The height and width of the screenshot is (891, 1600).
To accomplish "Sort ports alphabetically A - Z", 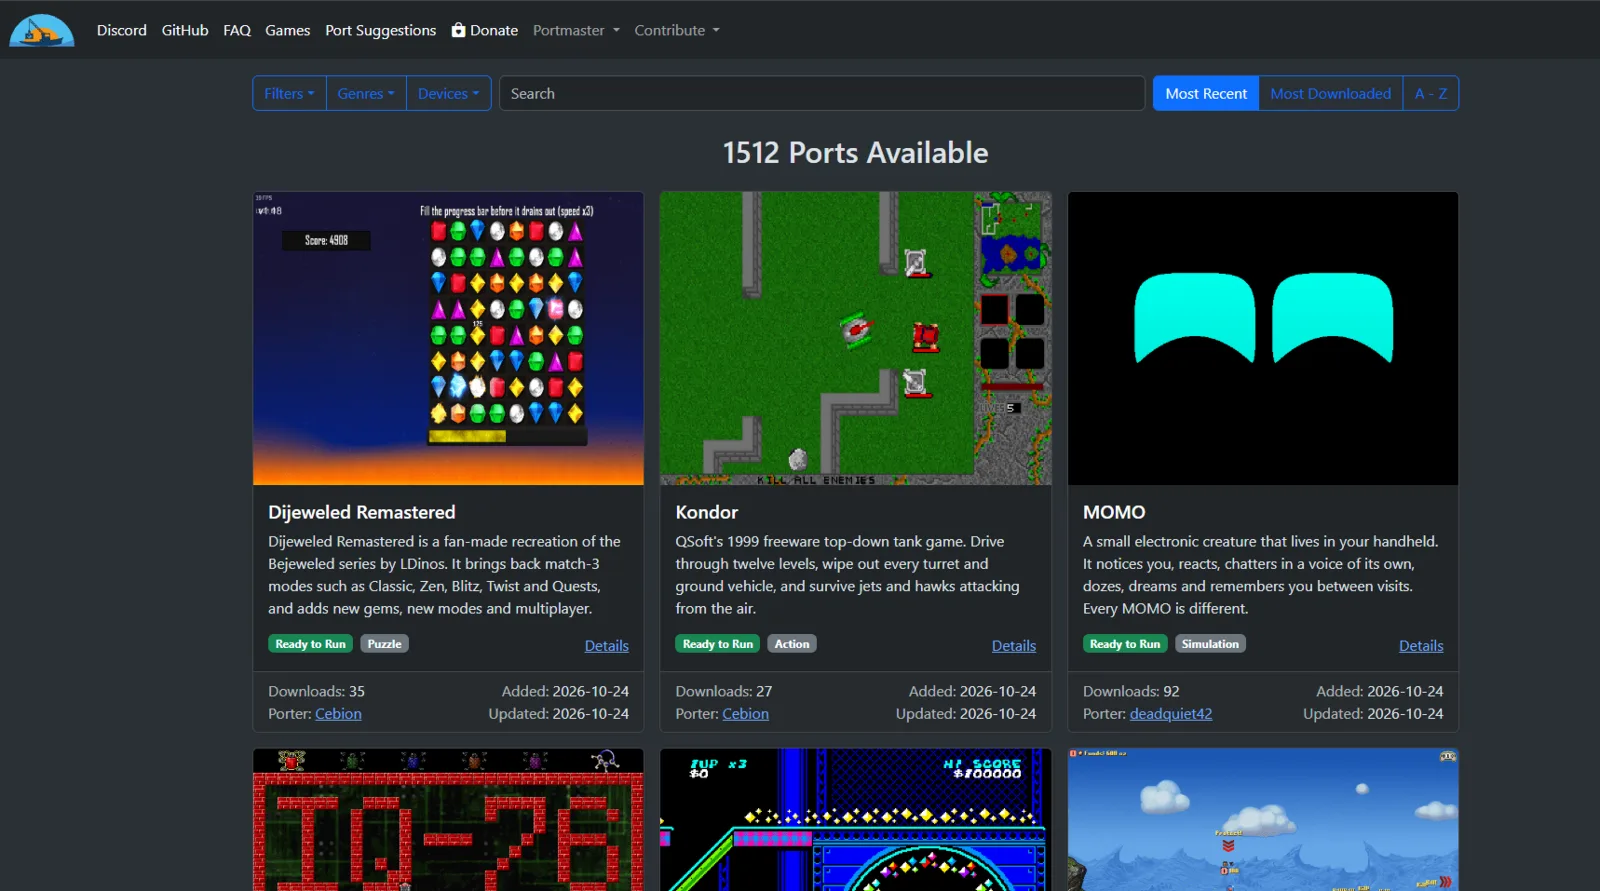I will pyautogui.click(x=1431, y=93).
